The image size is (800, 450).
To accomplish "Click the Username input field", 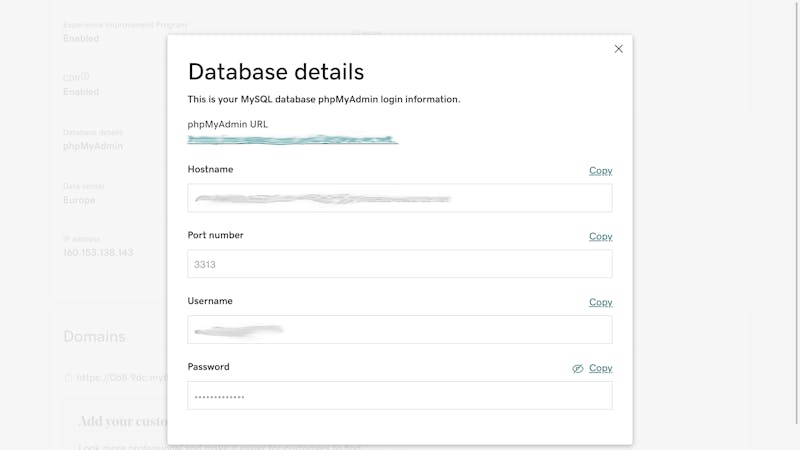I will (399, 330).
